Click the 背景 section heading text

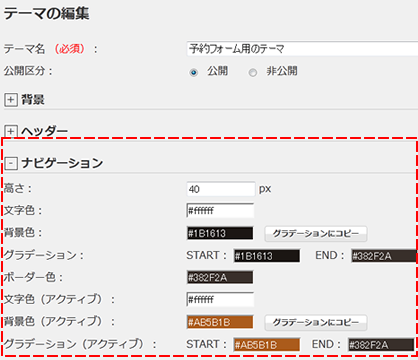tap(33, 100)
